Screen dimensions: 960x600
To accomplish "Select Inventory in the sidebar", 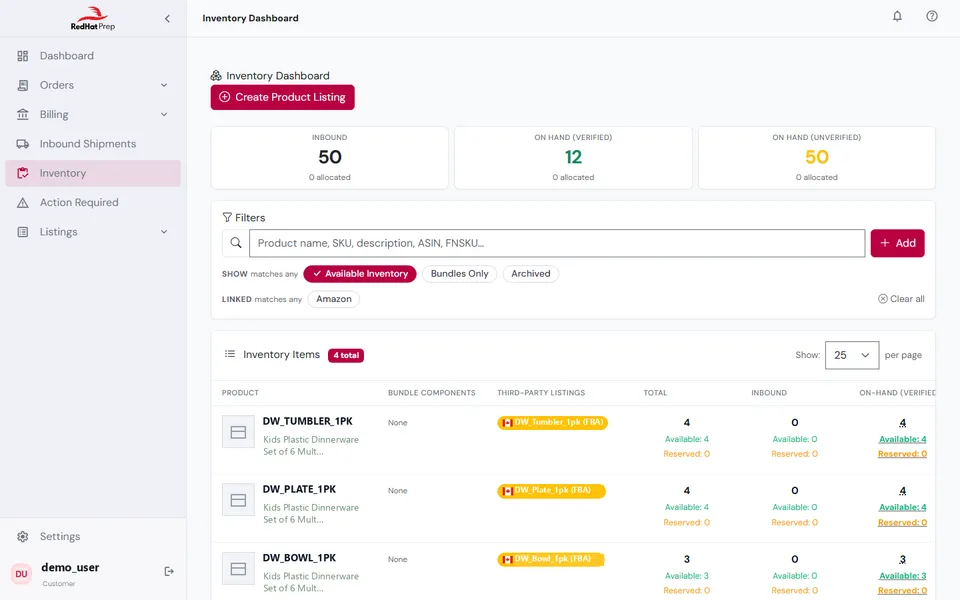I will 93,173.
